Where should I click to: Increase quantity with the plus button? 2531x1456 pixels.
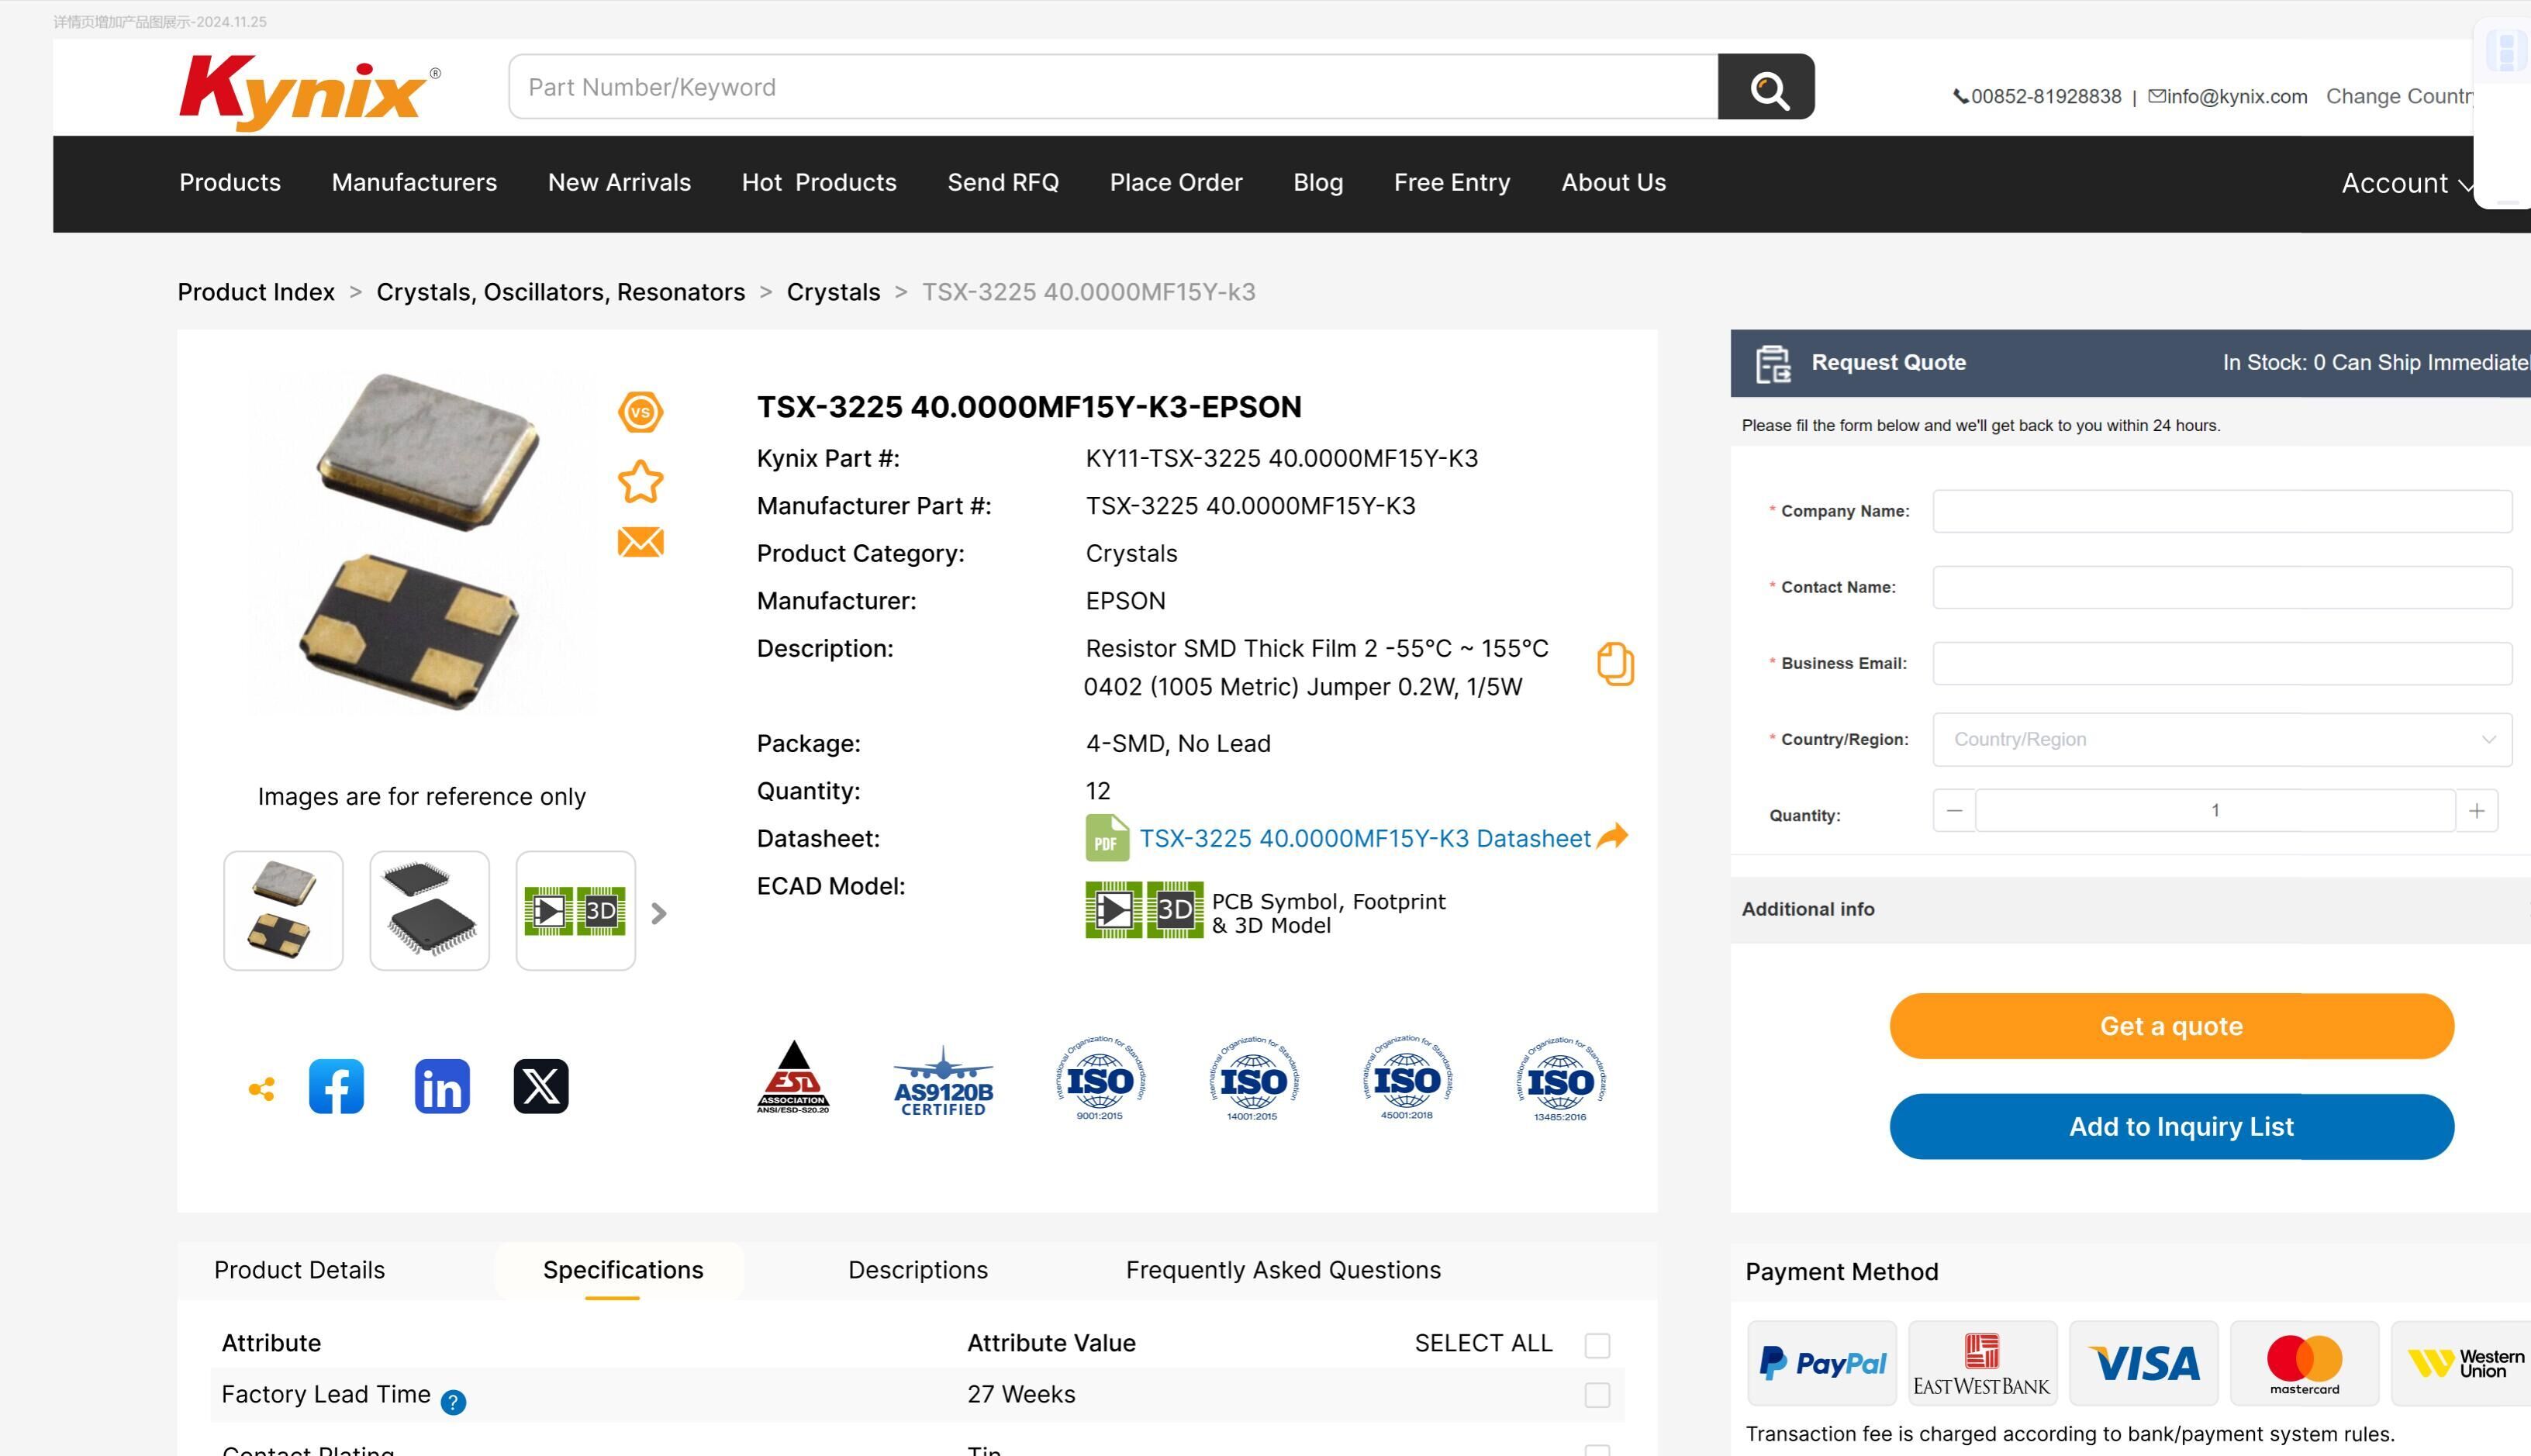click(2476, 810)
